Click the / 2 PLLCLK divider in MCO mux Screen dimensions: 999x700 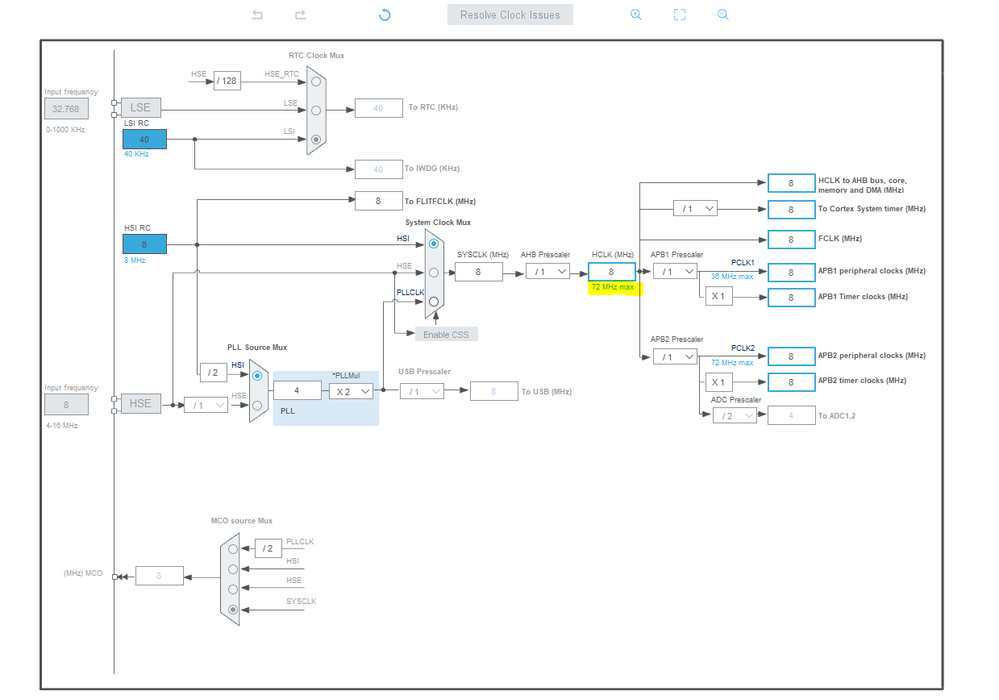(x=268, y=548)
